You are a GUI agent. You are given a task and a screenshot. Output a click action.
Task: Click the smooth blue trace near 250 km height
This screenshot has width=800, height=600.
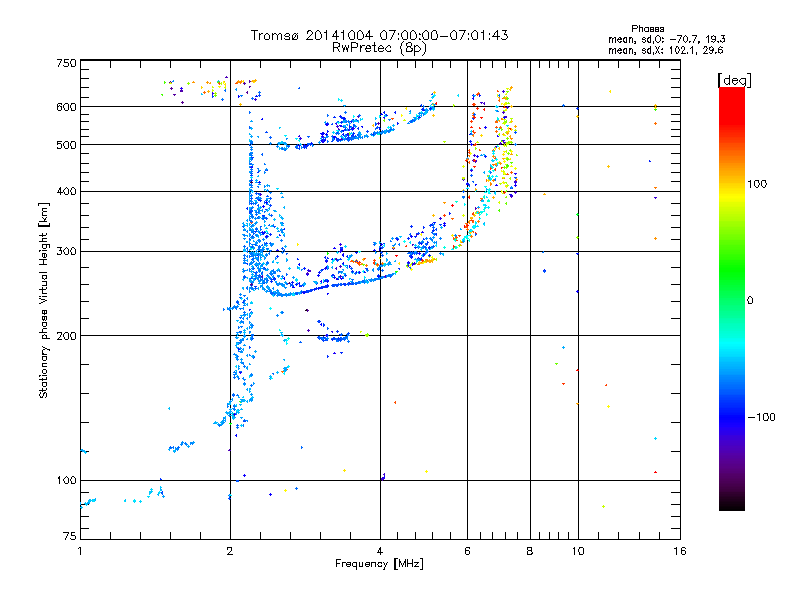[327, 287]
